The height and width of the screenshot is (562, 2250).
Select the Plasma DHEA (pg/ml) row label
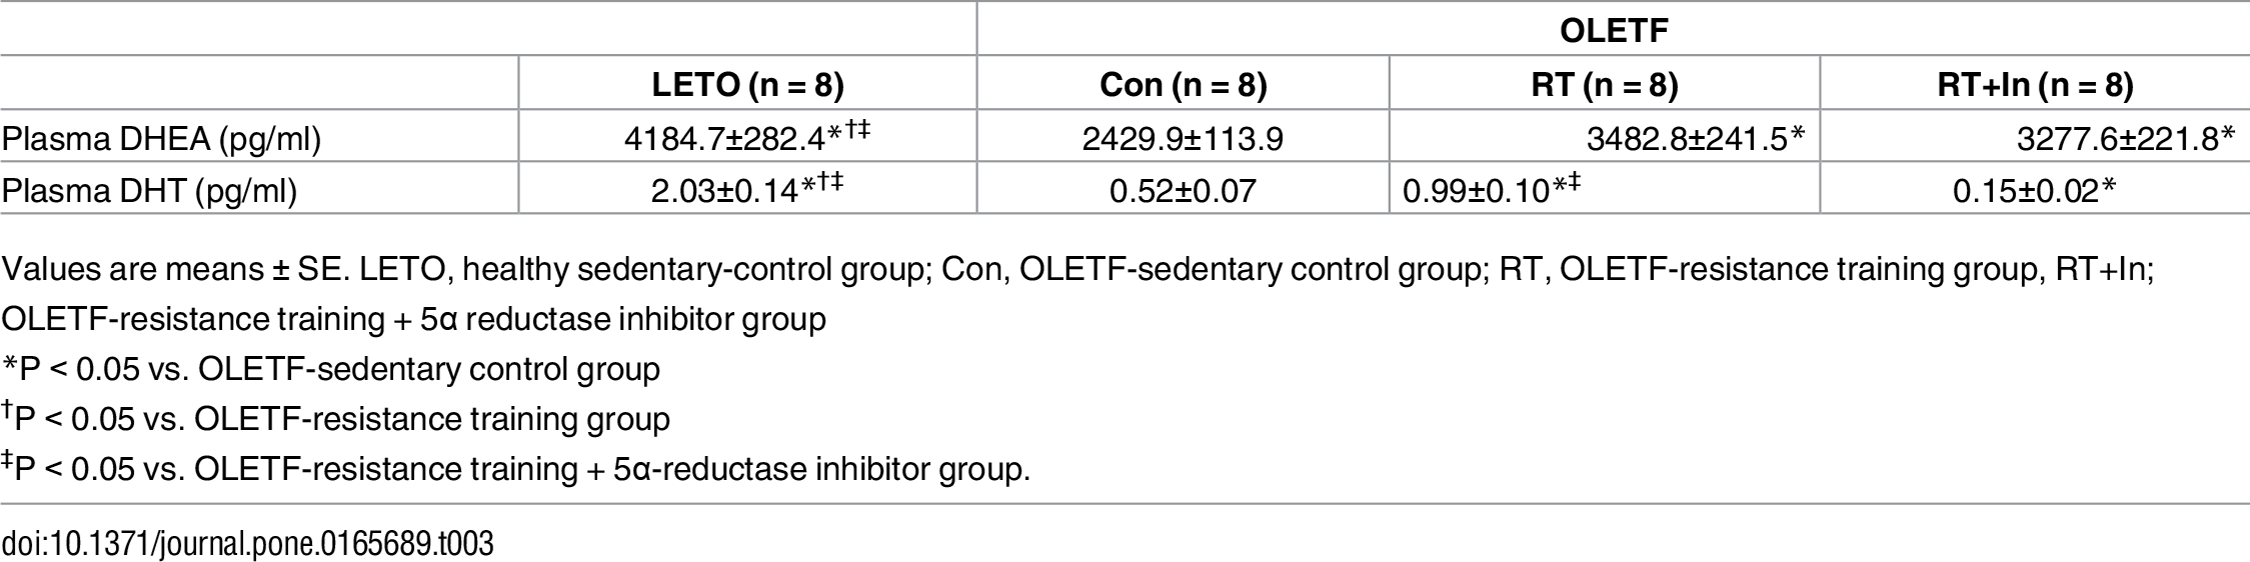tap(161, 140)
